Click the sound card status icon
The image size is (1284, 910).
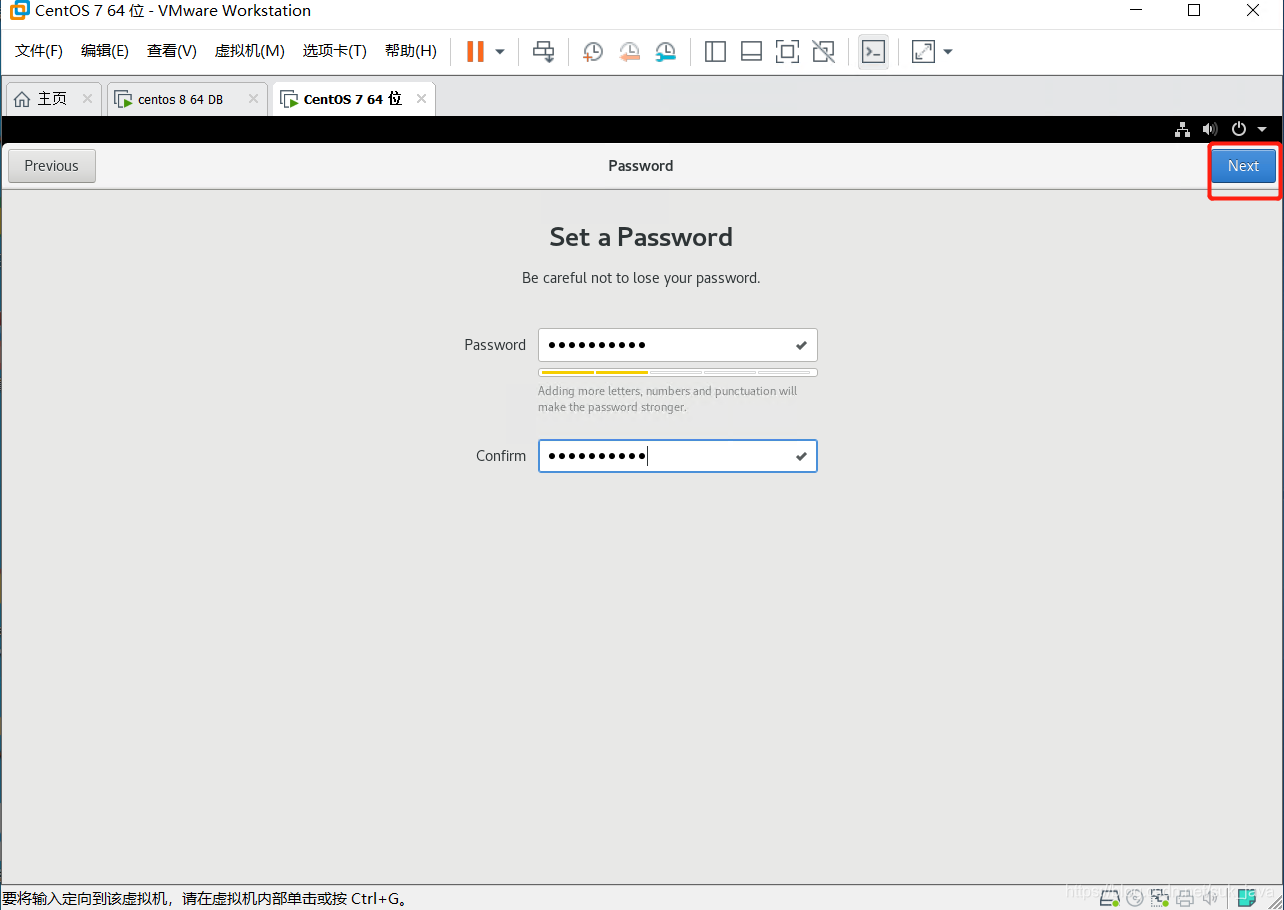1210,898
